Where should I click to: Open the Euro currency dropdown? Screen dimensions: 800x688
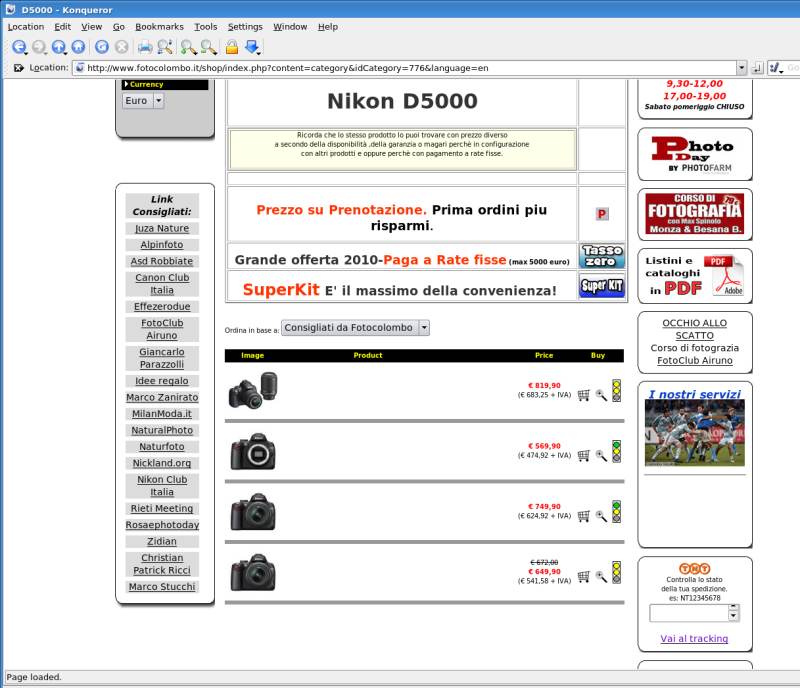(x=159, y=101)
